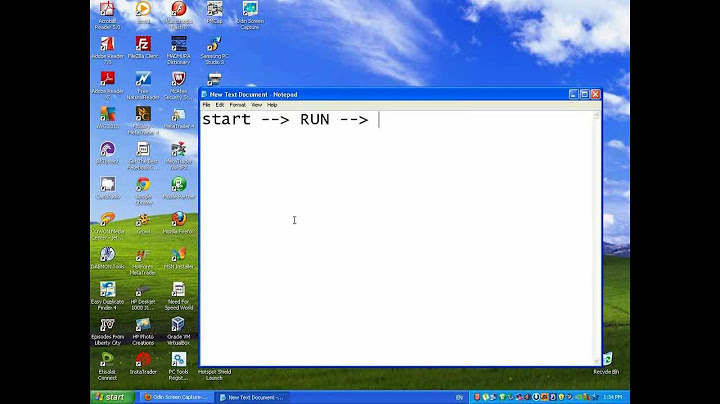This screenshot has height=404, width=720.
Task: Maximize the Notepad window
Action: 585,94
